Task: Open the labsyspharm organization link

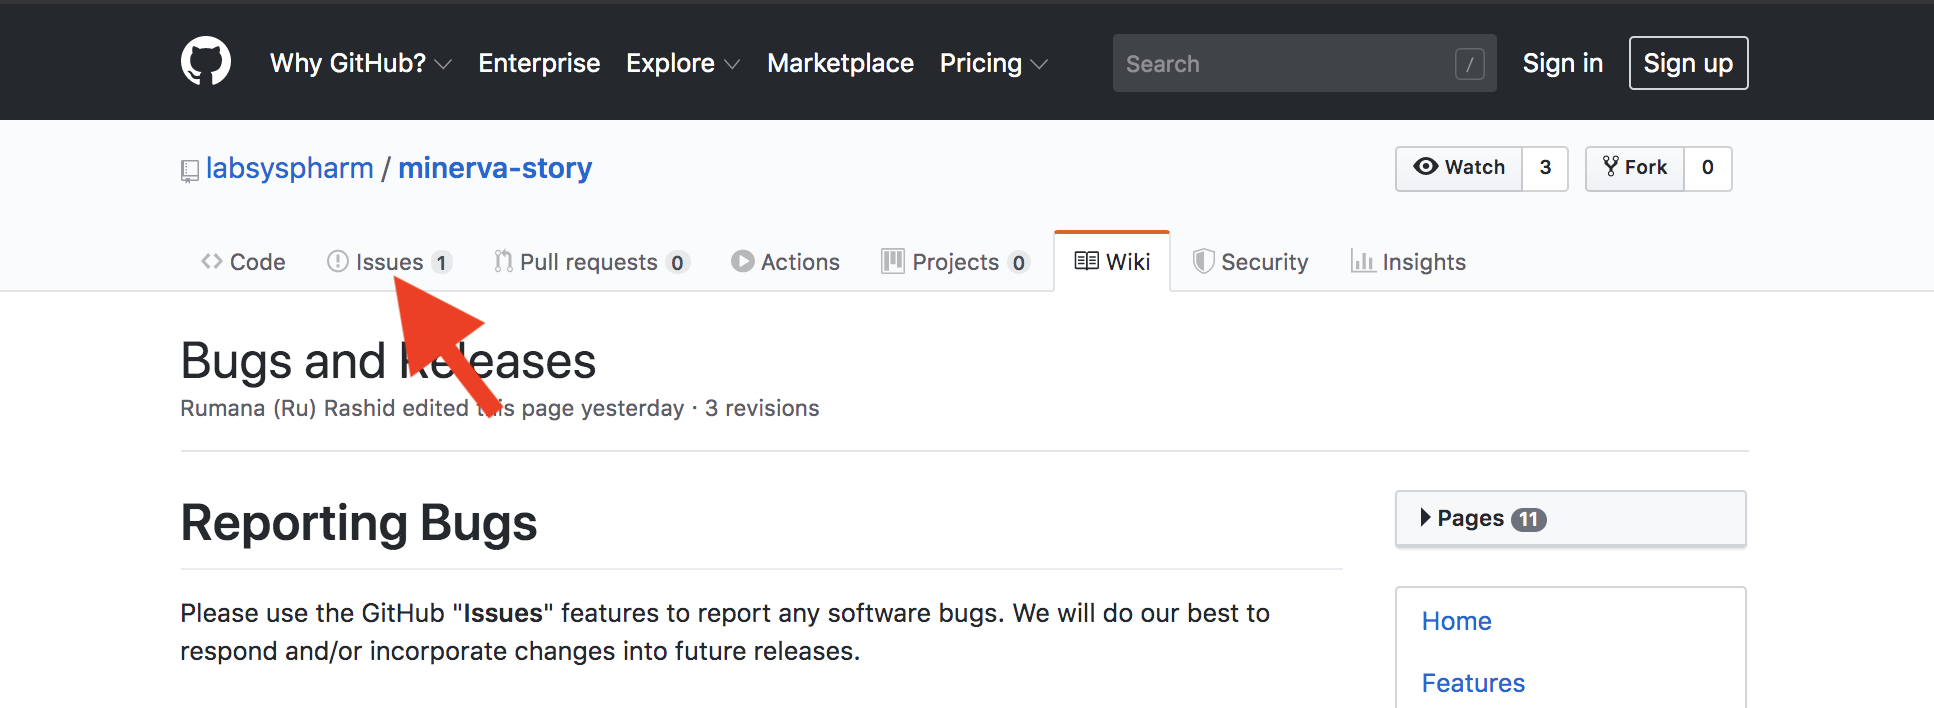Action: (289, 168)
